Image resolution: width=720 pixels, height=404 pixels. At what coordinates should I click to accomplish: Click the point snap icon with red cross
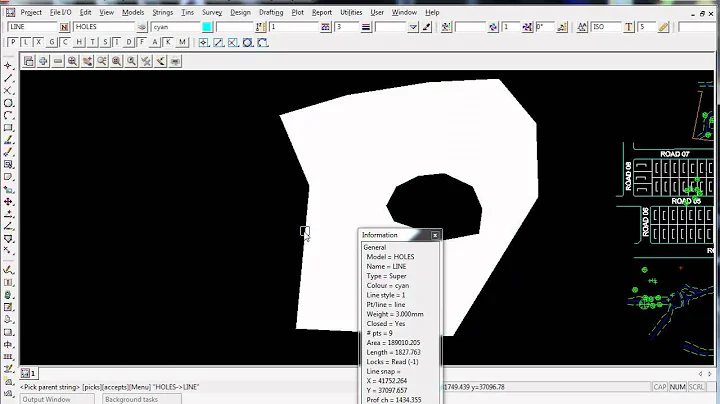pos(204,43)
